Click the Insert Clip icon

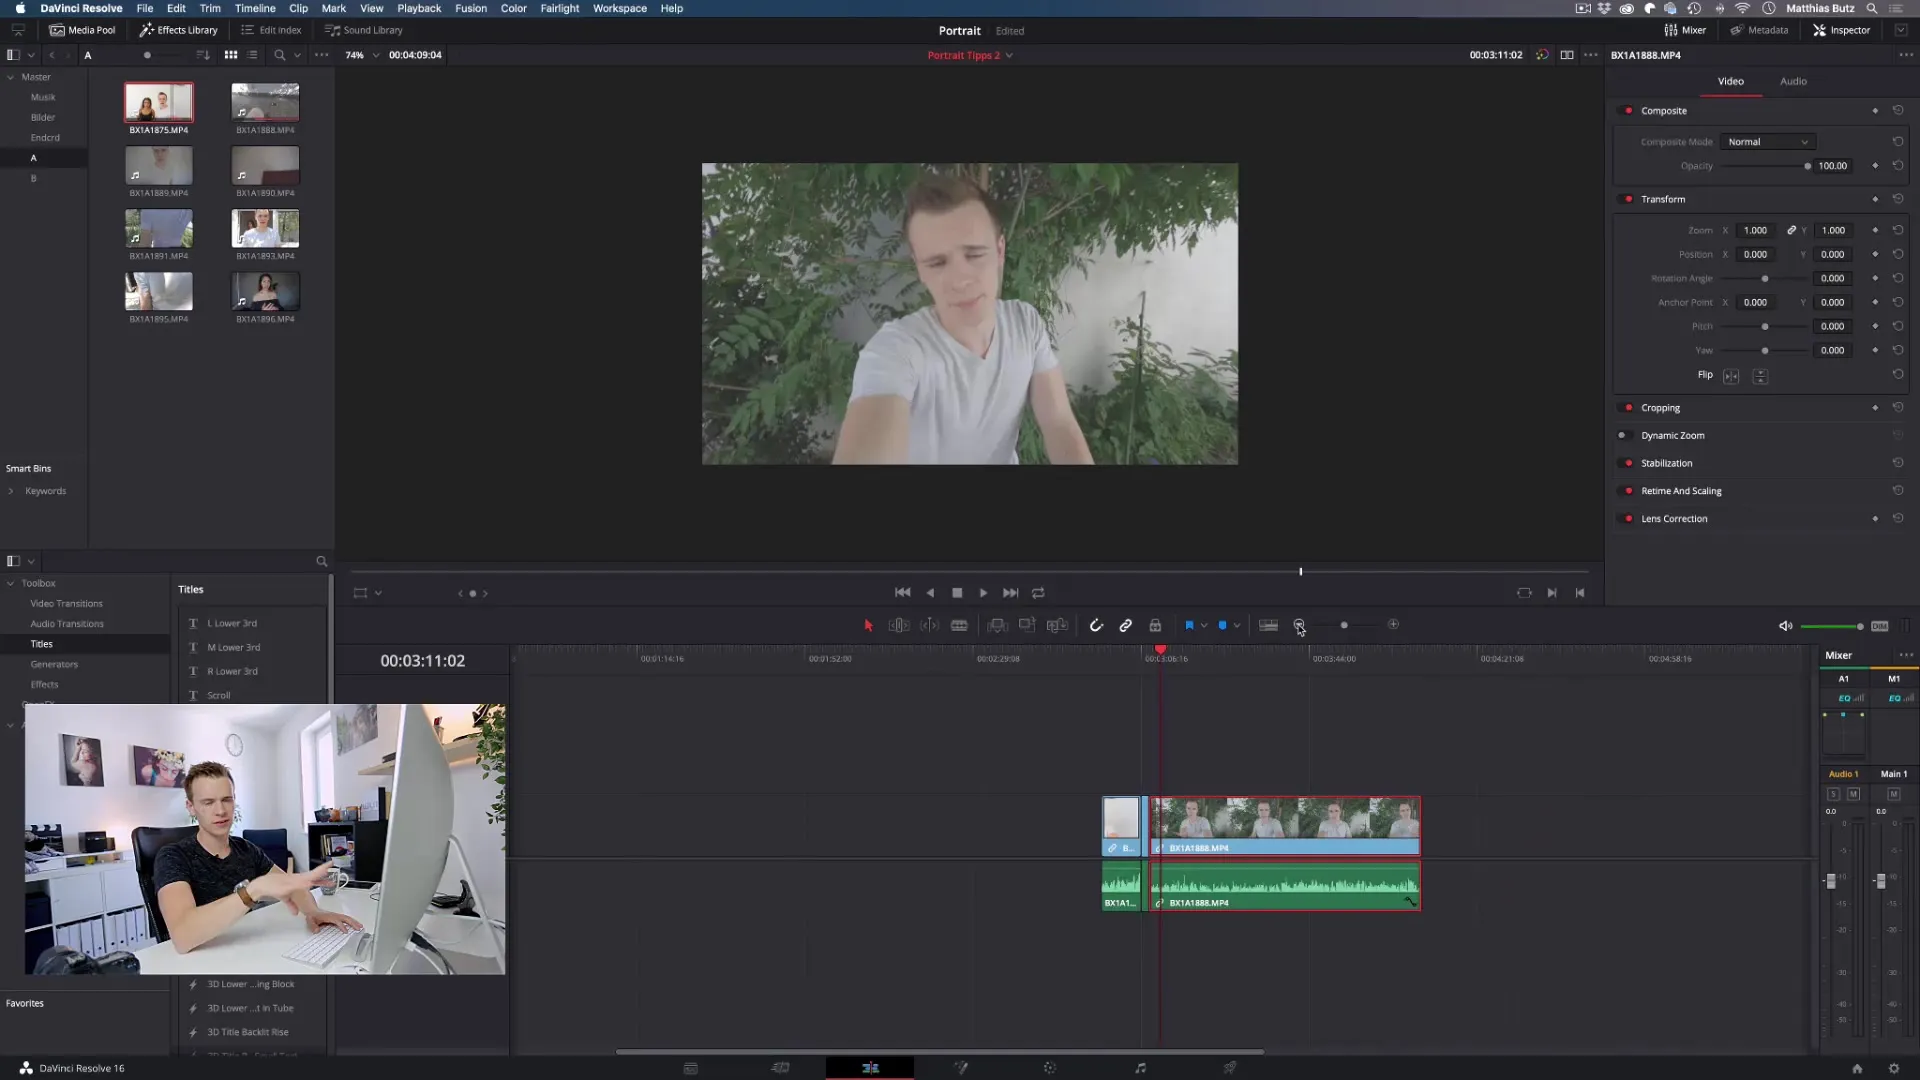point(996,625)
